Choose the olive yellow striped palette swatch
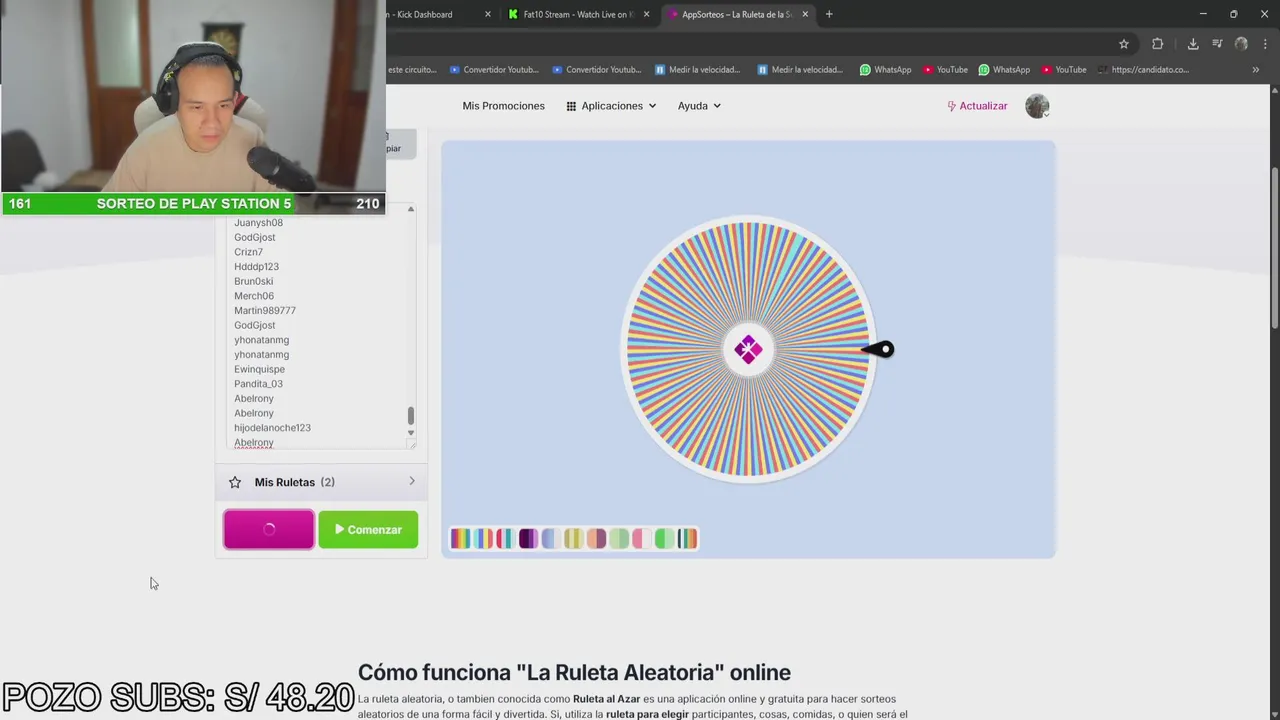This screenshot has width=1280, height=720. 574,539
